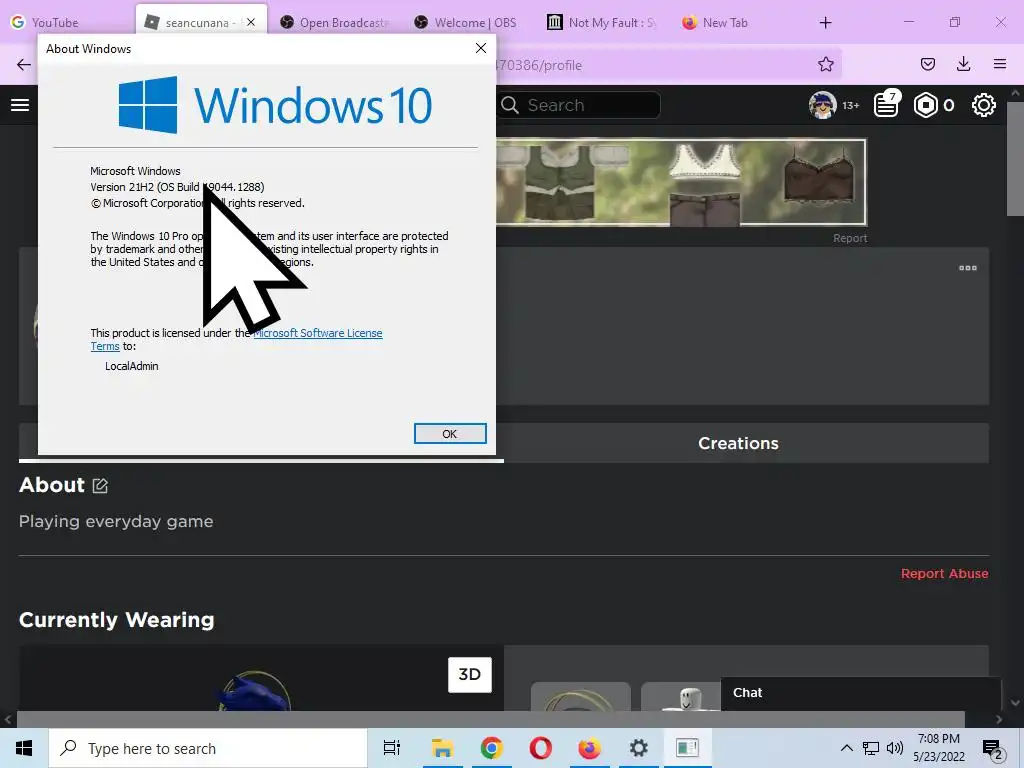
Task: Click the horizontal scrollbar at bottom
Action: [490, 719]
